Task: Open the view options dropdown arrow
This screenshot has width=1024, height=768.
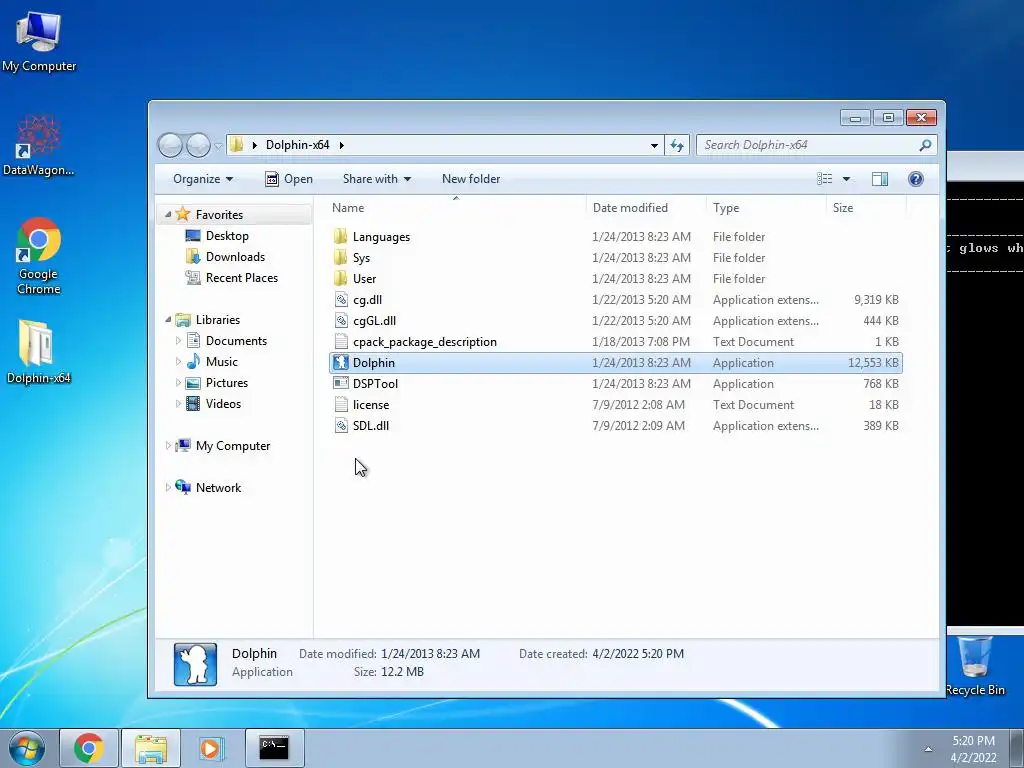Action: coord(846,179)
